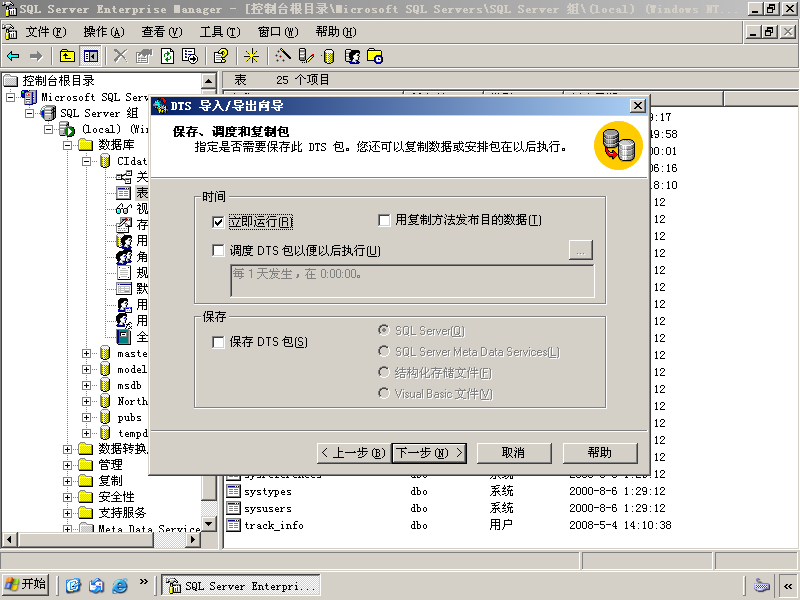Expand the model database node

[86, 369]
